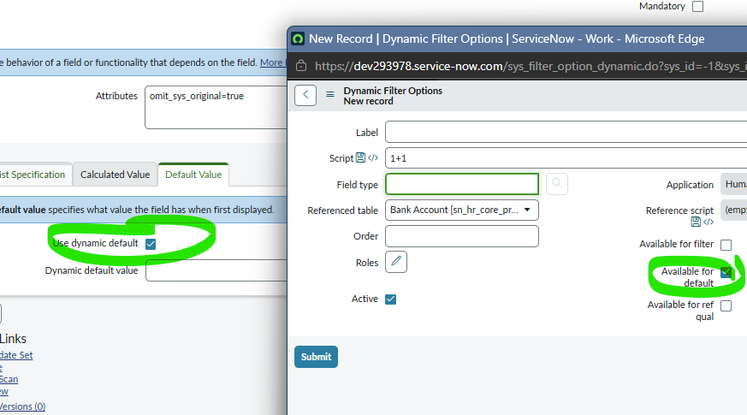
Task: Focus the Field type input box
Action: pos(462,184)
